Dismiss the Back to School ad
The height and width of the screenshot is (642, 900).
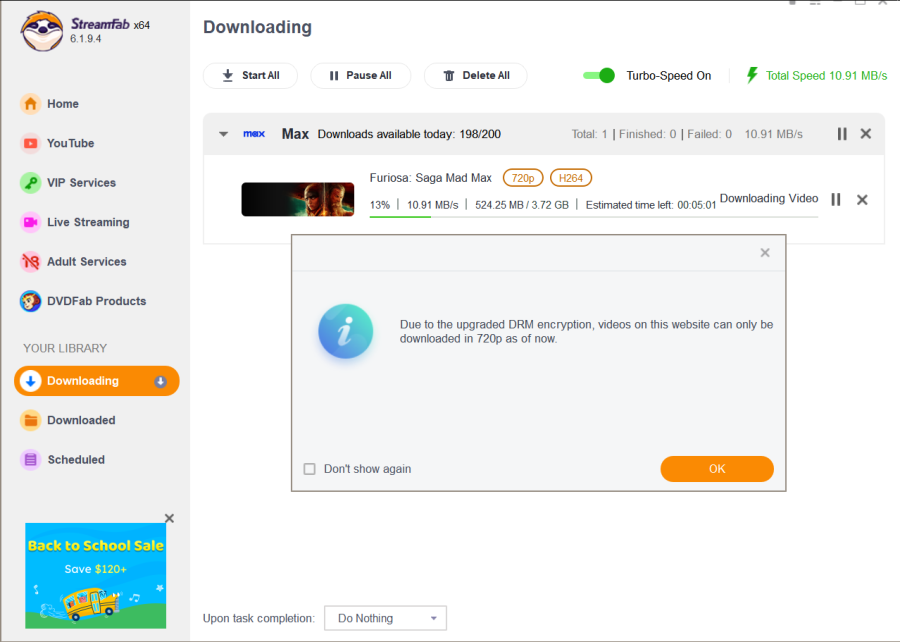pos(169,519)
